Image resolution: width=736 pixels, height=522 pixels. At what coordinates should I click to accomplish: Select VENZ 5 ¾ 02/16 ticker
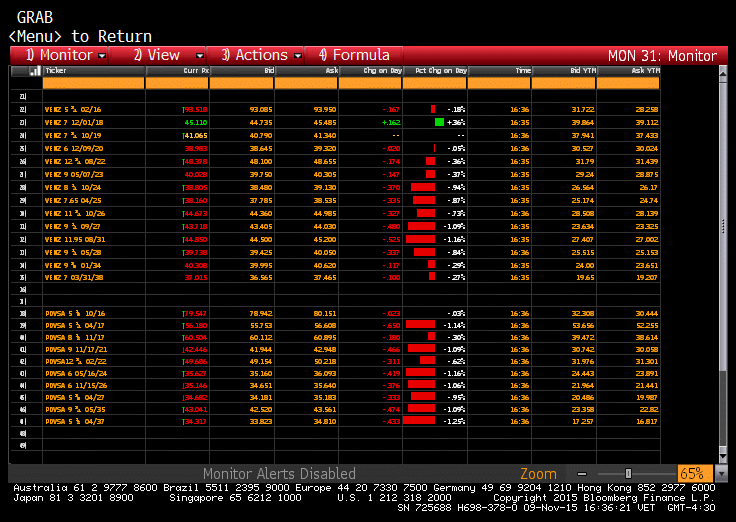(73, 109)
